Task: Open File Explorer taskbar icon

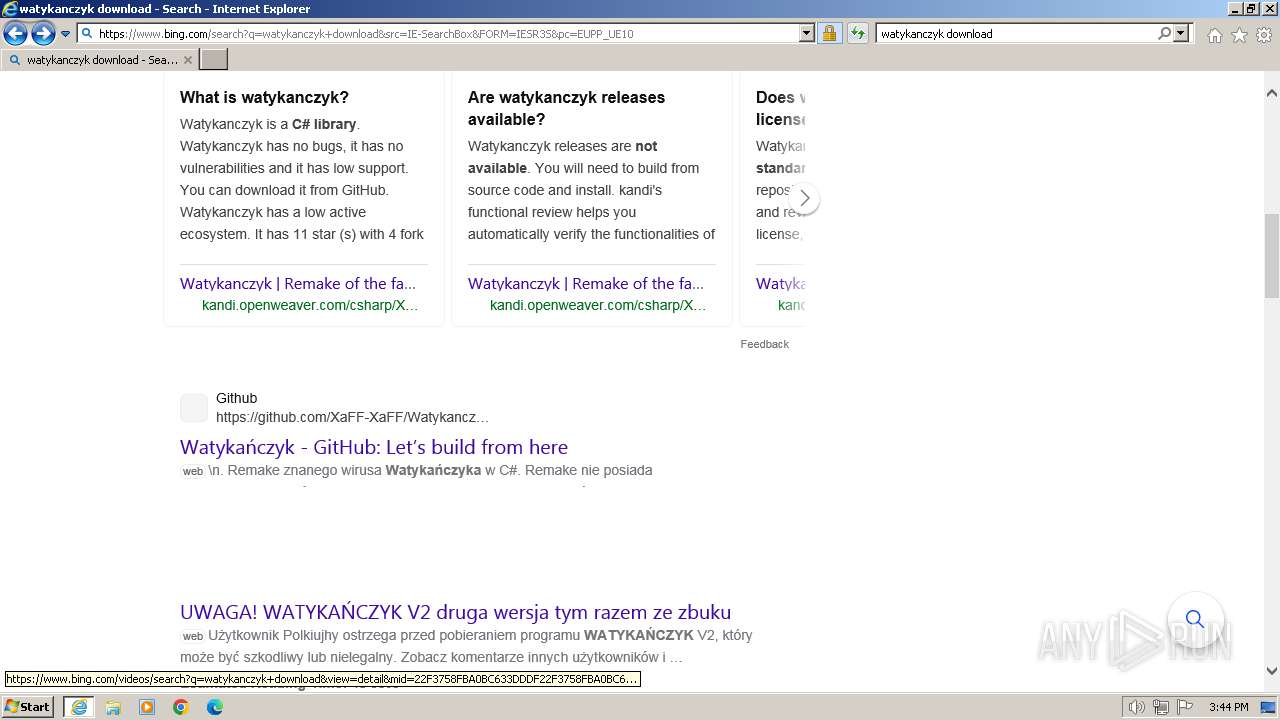Action: click(113, 707)
